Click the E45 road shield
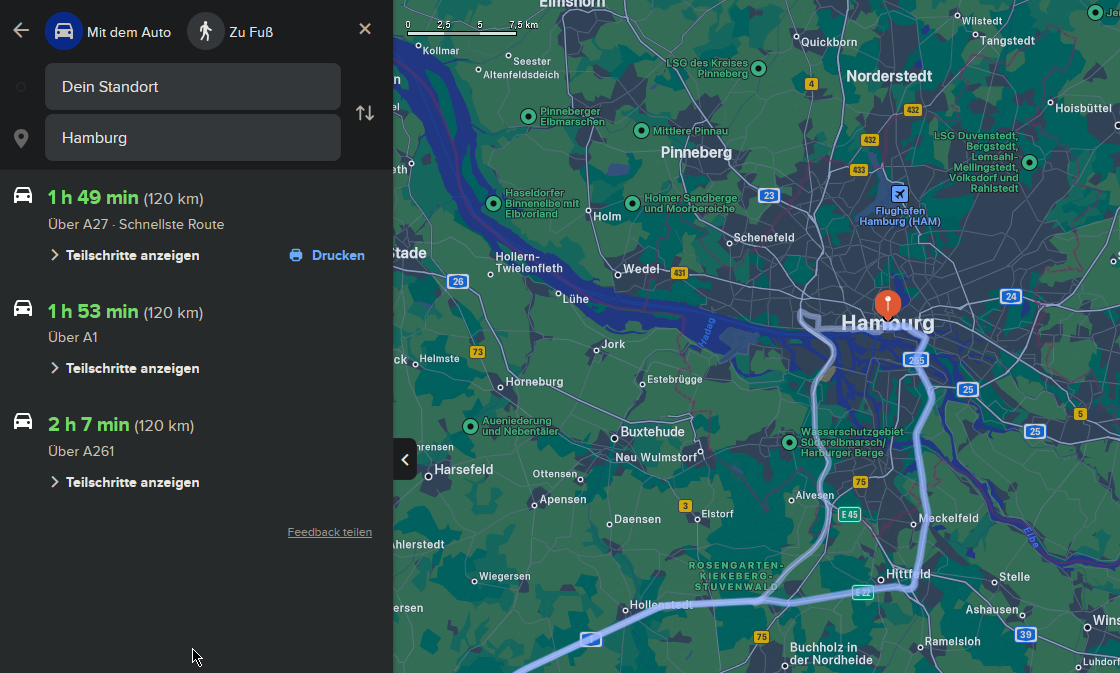 tap(849, 514)
